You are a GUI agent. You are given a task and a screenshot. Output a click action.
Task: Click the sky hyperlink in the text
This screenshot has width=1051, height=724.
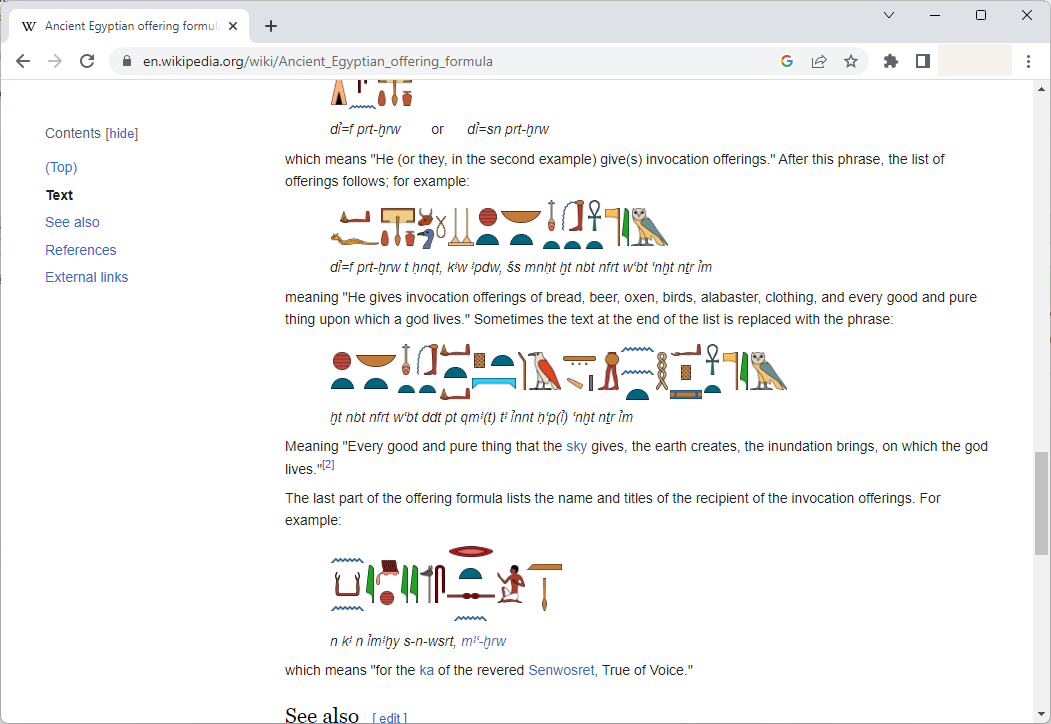tap(576, 447)
